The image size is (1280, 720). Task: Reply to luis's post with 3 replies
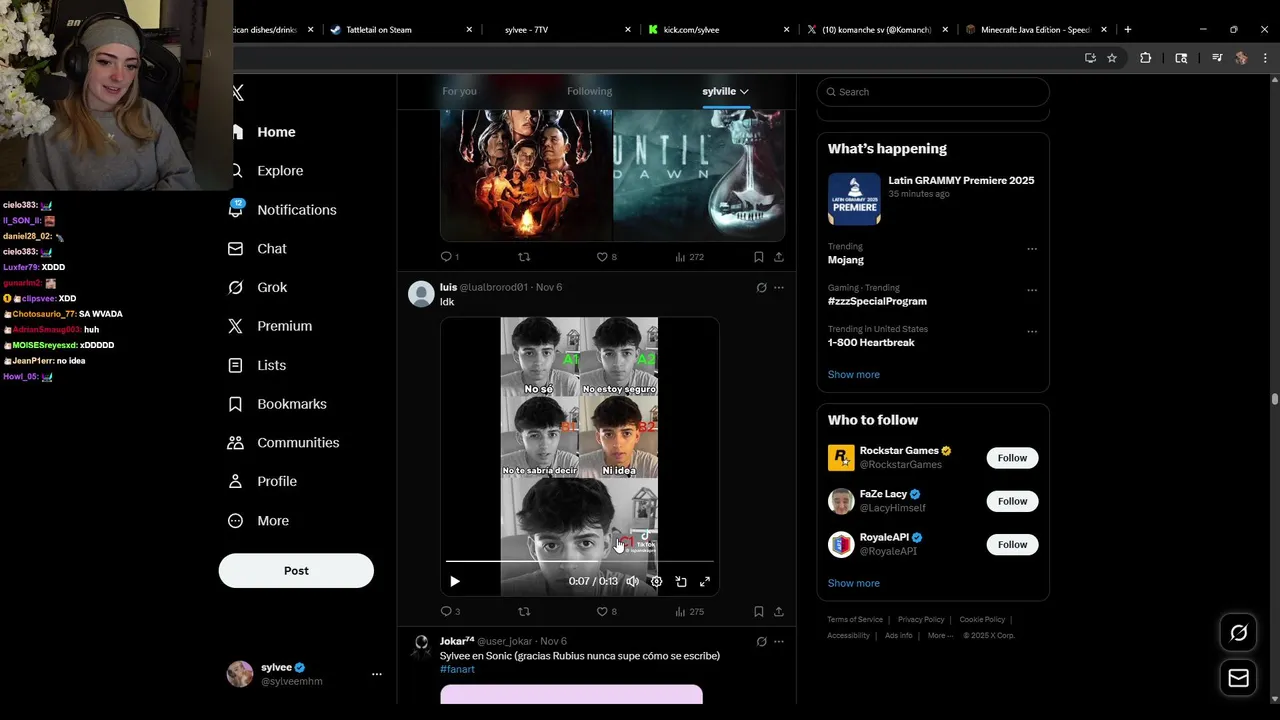[450, 611]
